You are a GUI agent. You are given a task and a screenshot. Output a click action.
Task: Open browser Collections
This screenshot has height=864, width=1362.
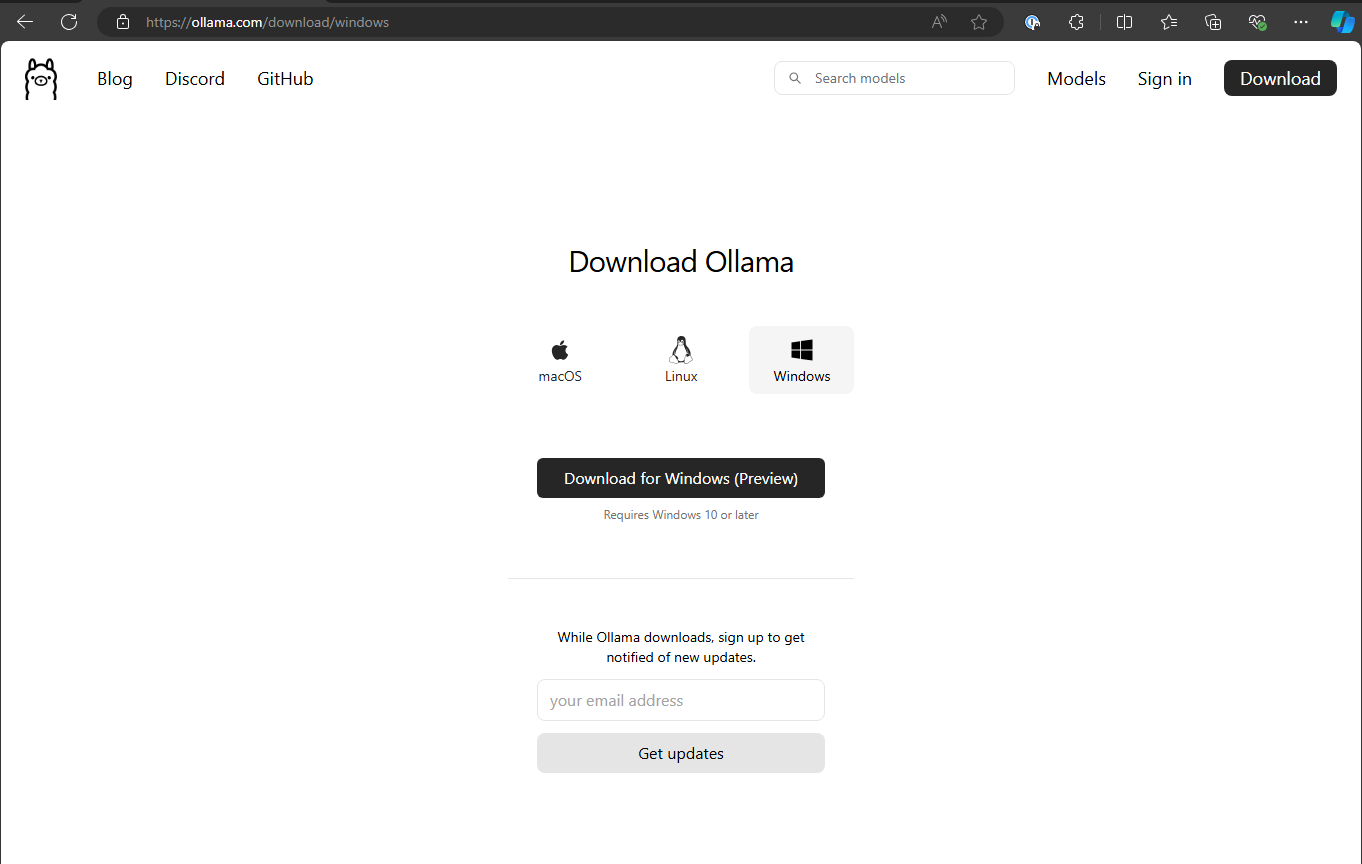pos(1213,22)
